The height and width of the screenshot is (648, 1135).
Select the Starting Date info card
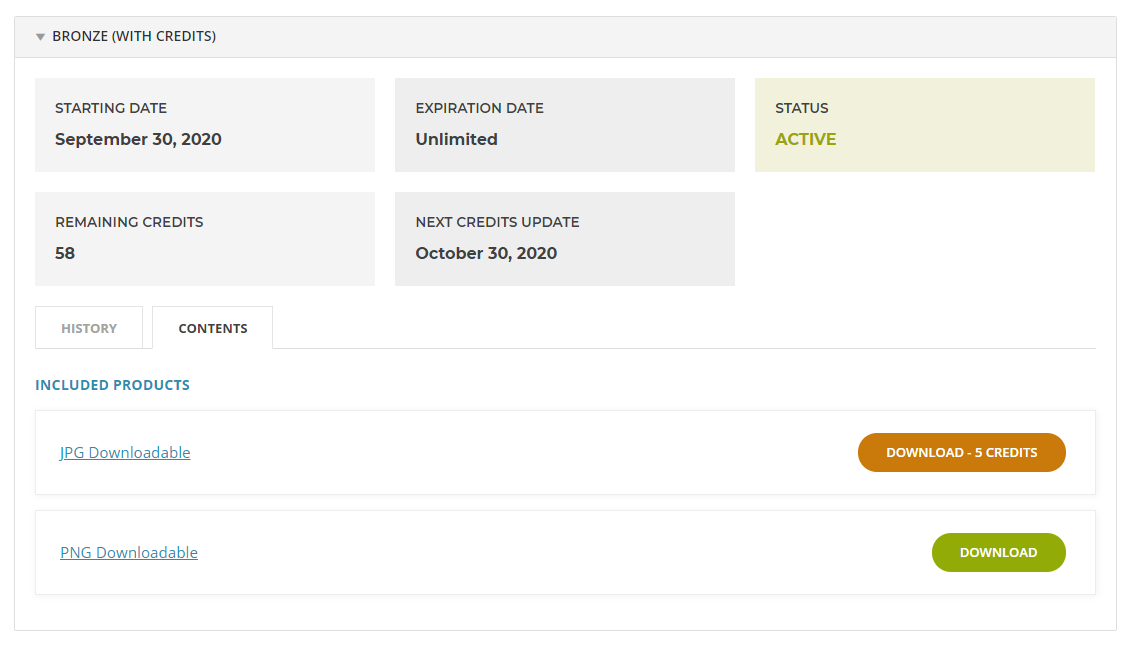[x=205, y=125]
